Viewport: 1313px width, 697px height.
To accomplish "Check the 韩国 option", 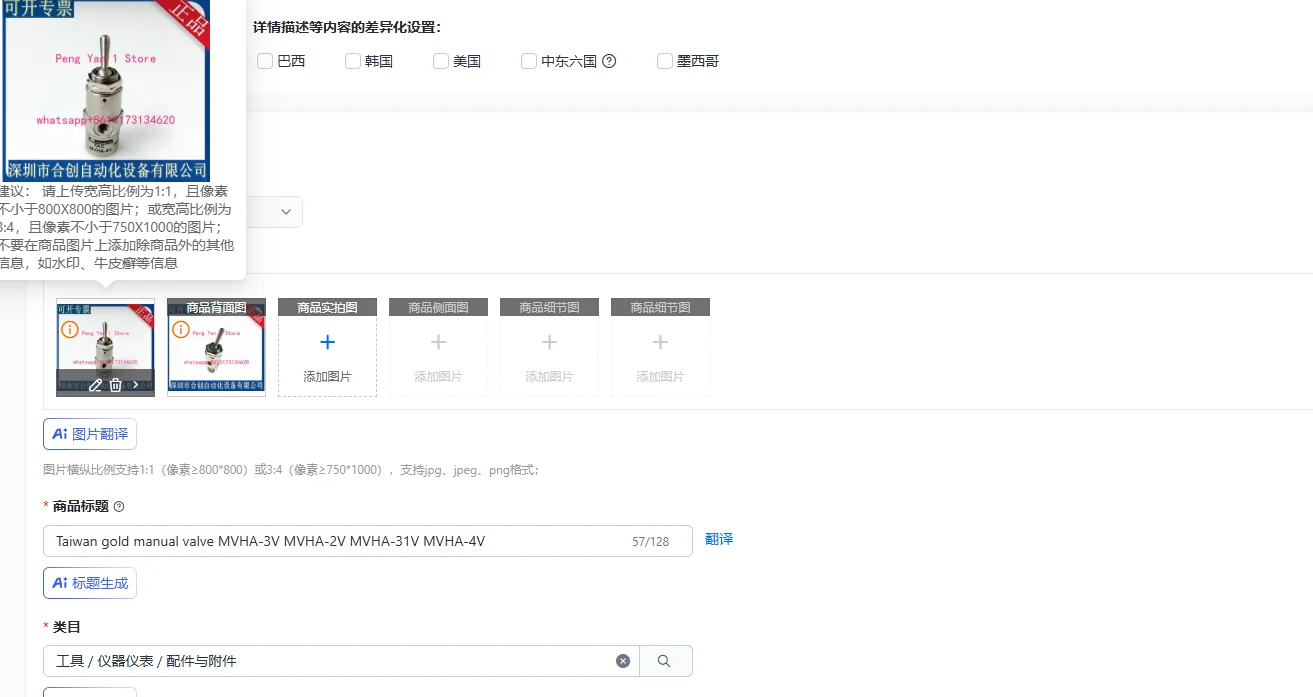I will click(x=352, y=60).
